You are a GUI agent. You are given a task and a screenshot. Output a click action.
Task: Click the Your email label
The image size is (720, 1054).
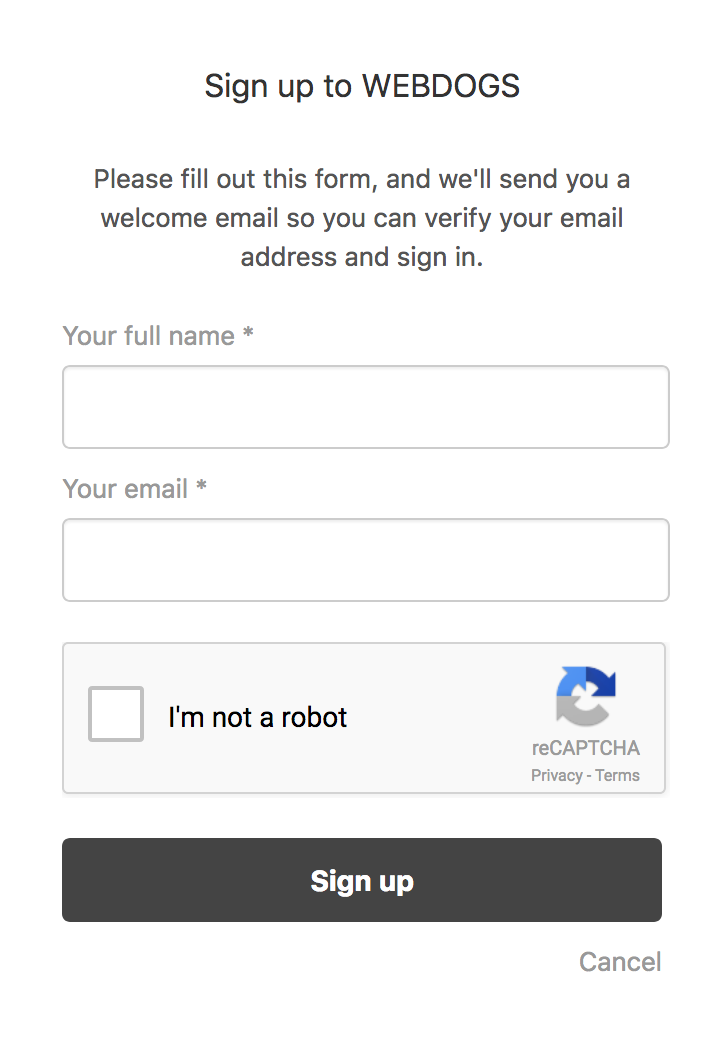click(x=125, y=489)
